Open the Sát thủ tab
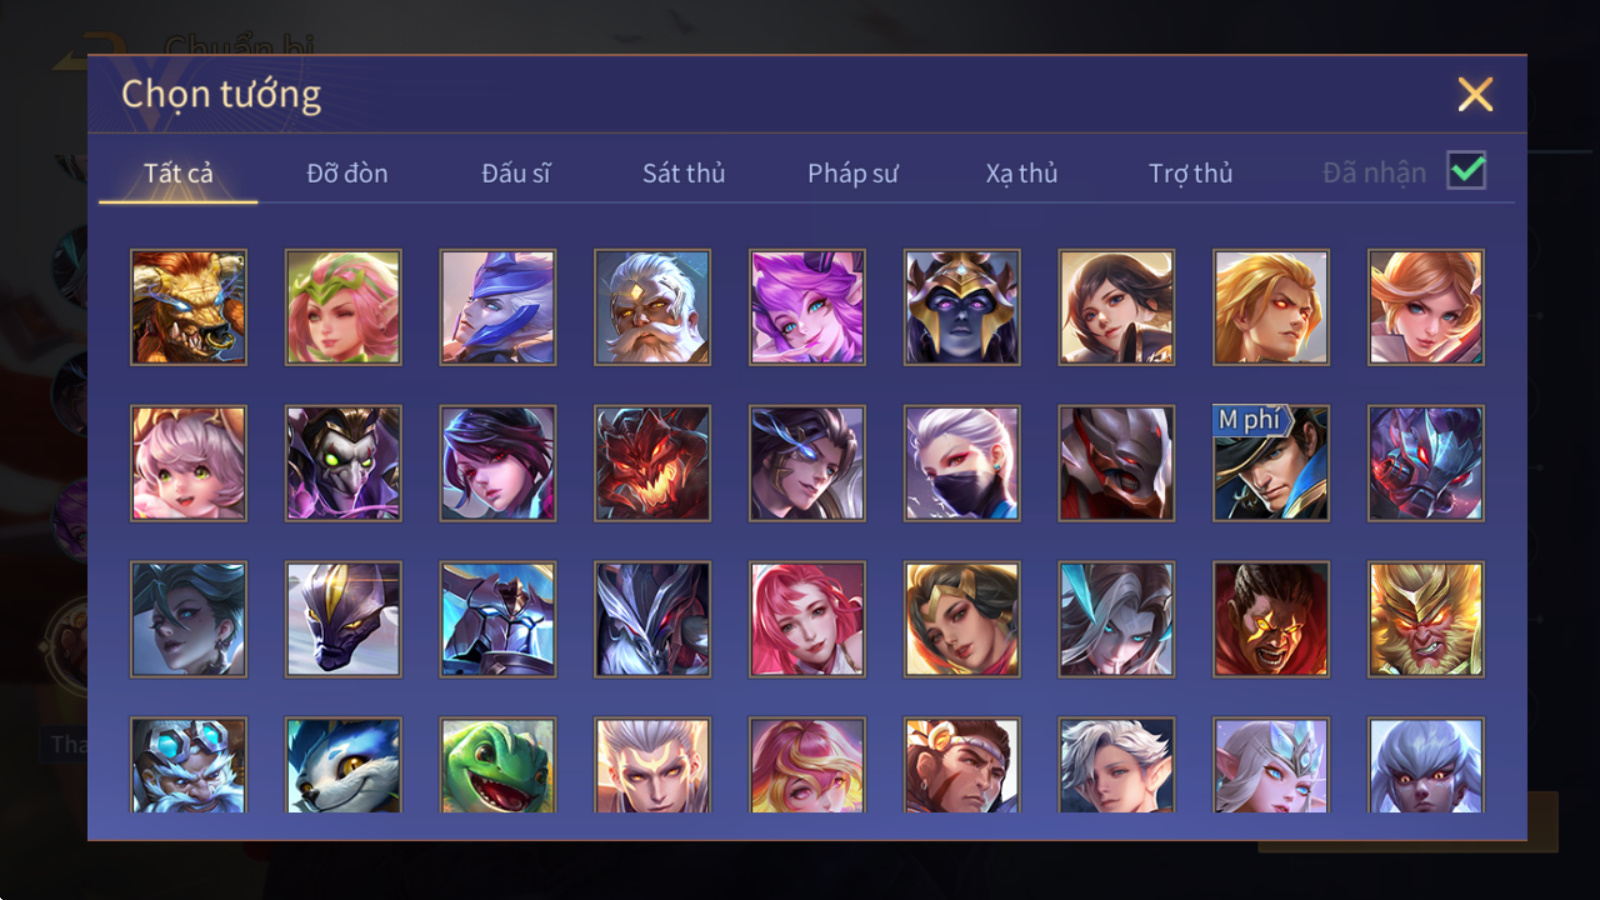 pos(684,173)
